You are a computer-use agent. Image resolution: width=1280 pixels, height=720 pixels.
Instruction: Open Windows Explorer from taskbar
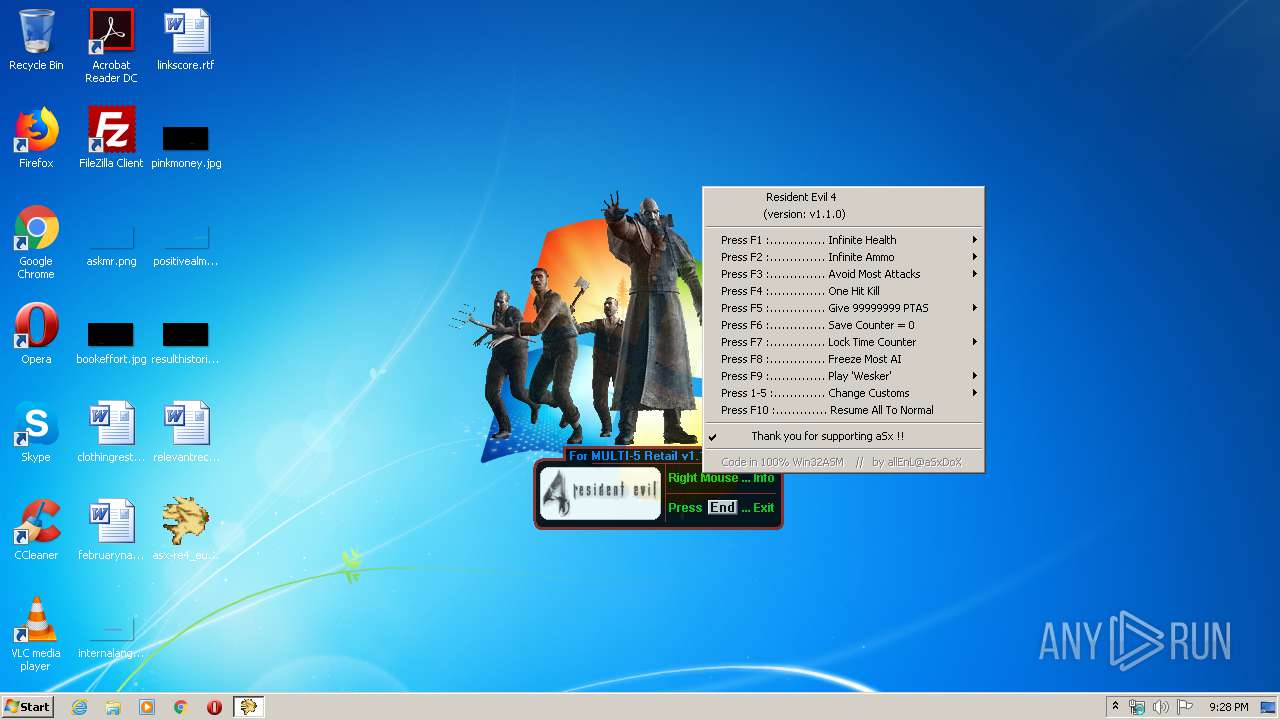113,707
